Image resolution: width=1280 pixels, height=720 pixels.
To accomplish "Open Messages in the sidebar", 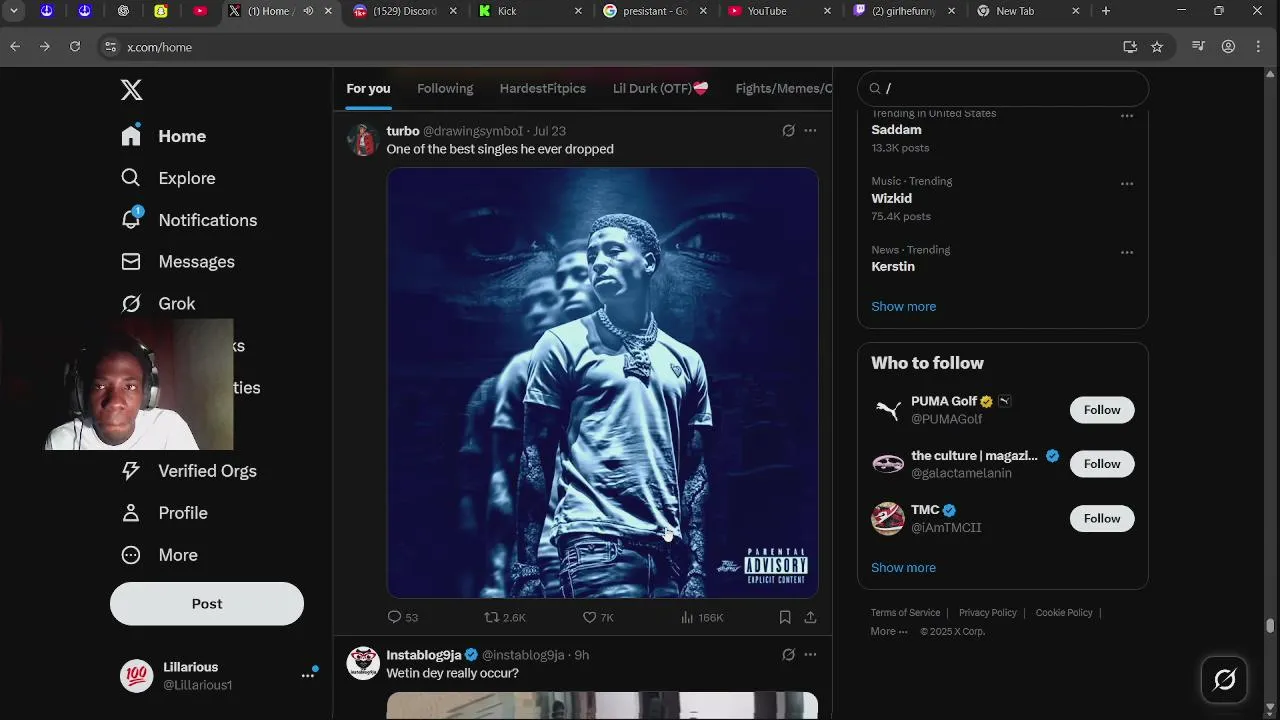I will point(177,262).
